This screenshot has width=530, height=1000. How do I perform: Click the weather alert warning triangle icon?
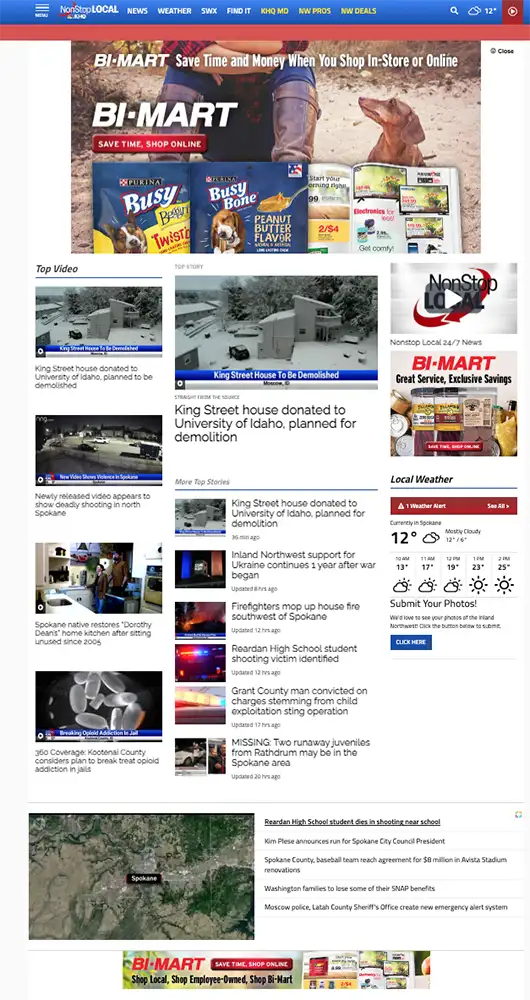pos(401,506)
